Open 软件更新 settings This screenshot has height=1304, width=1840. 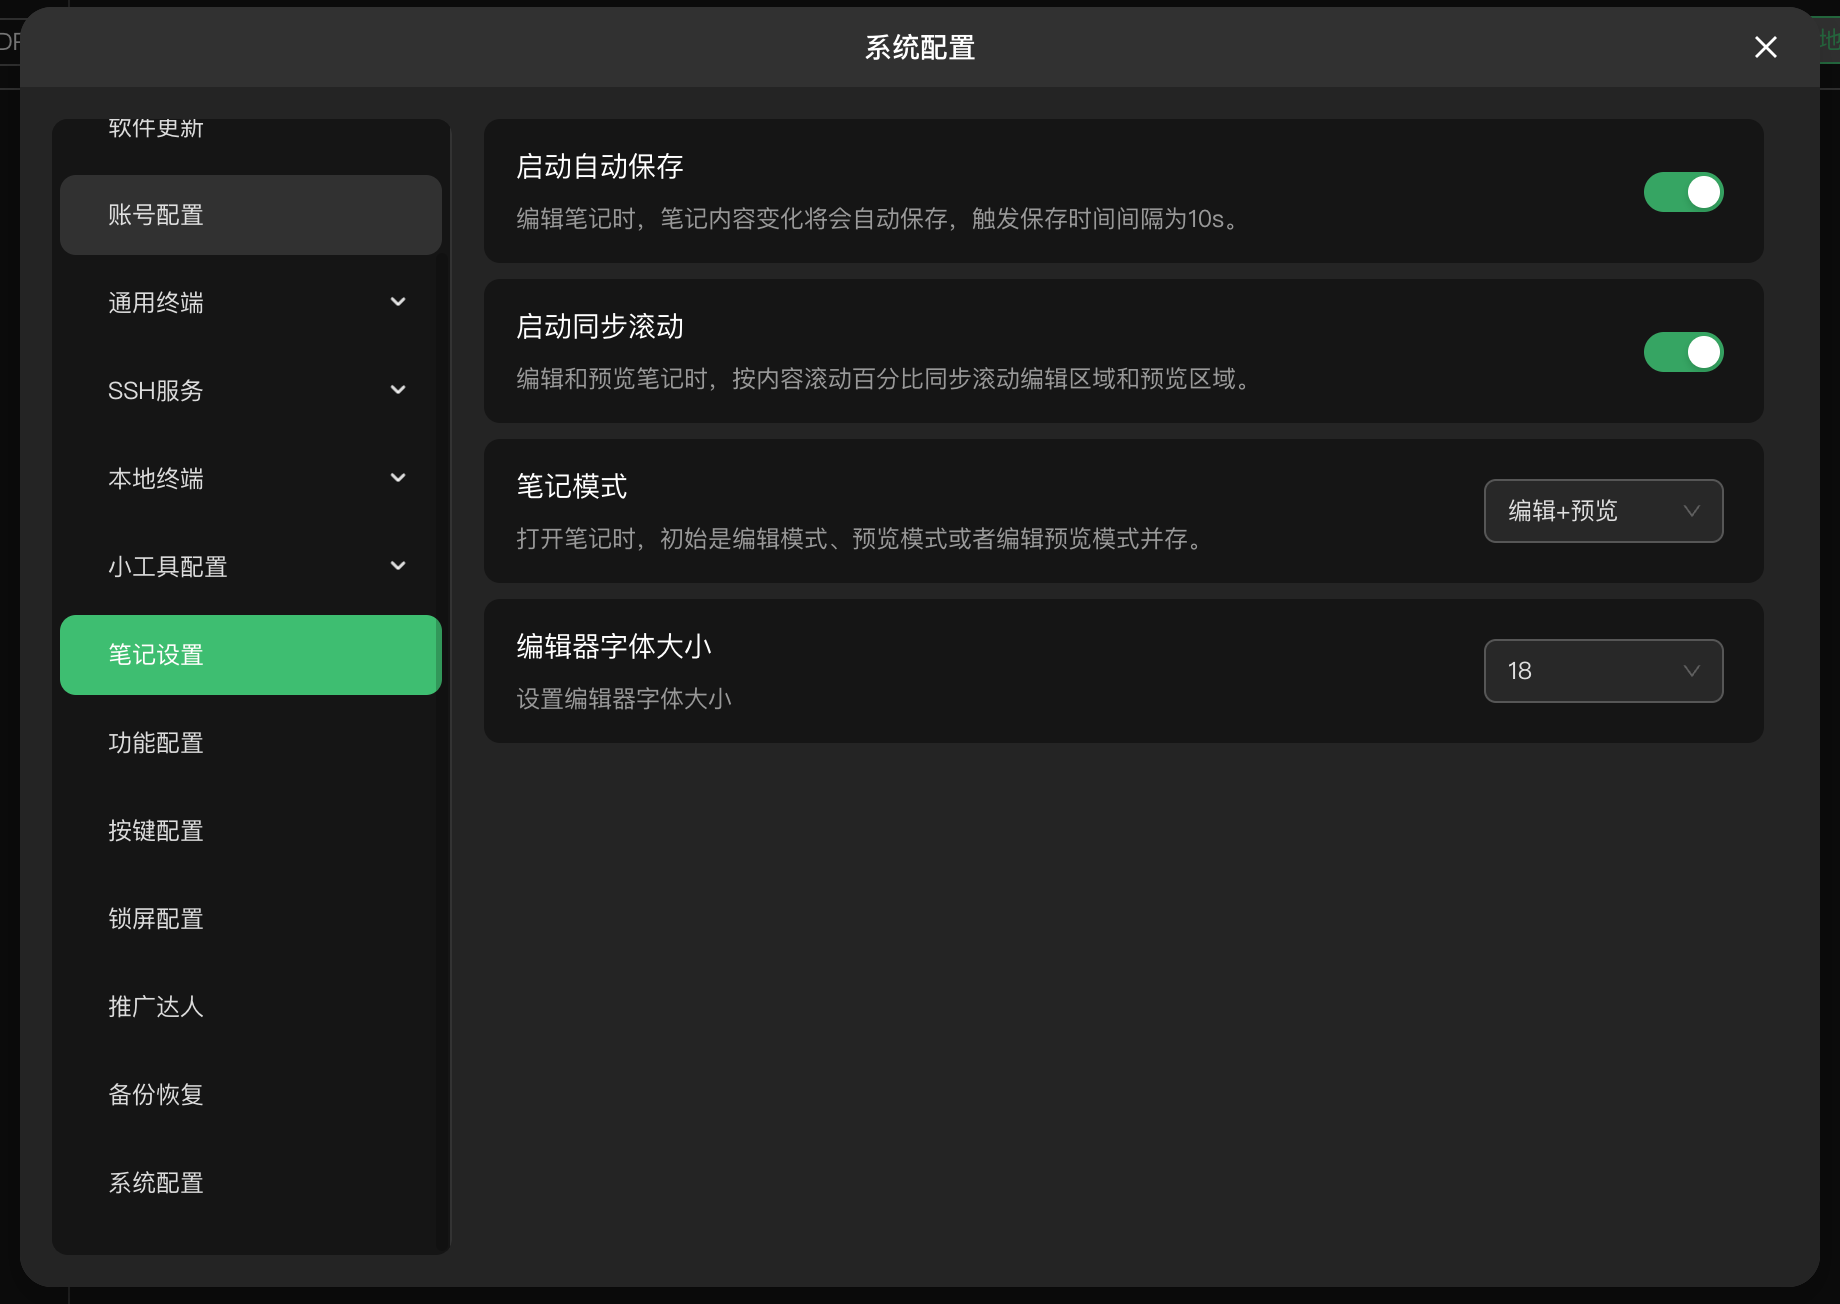pos(250,130)
